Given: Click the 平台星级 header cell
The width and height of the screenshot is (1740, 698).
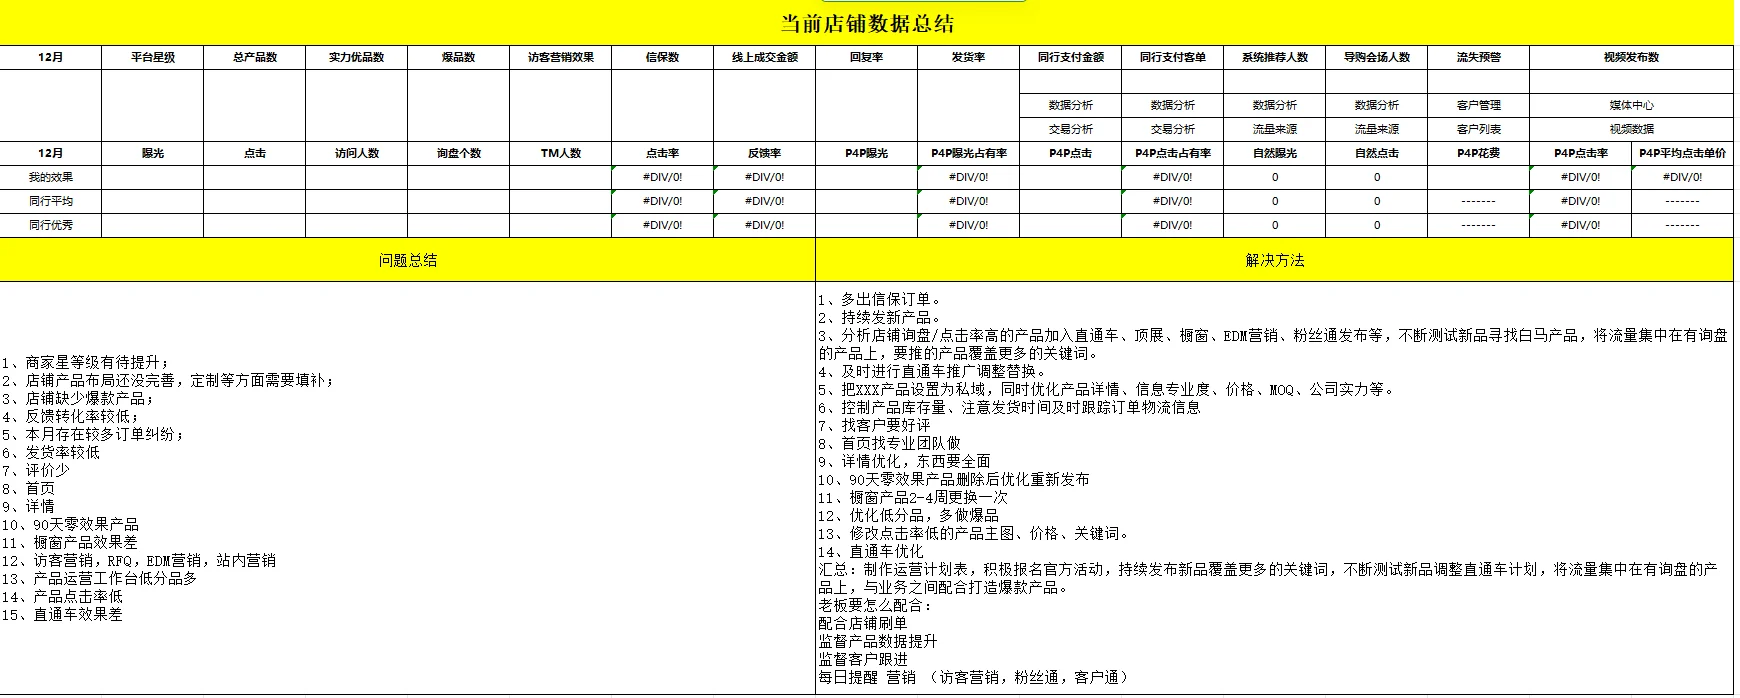Looking at the screenshot, I should (153, 57).
